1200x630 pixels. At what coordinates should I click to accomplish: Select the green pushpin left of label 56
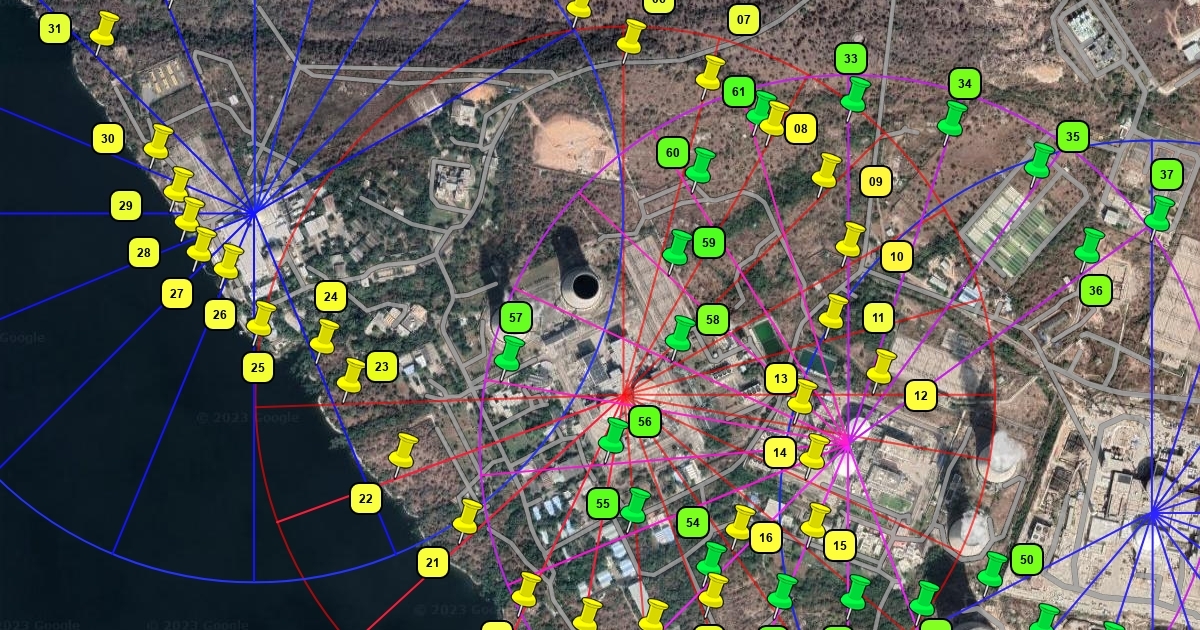point(613,435)
